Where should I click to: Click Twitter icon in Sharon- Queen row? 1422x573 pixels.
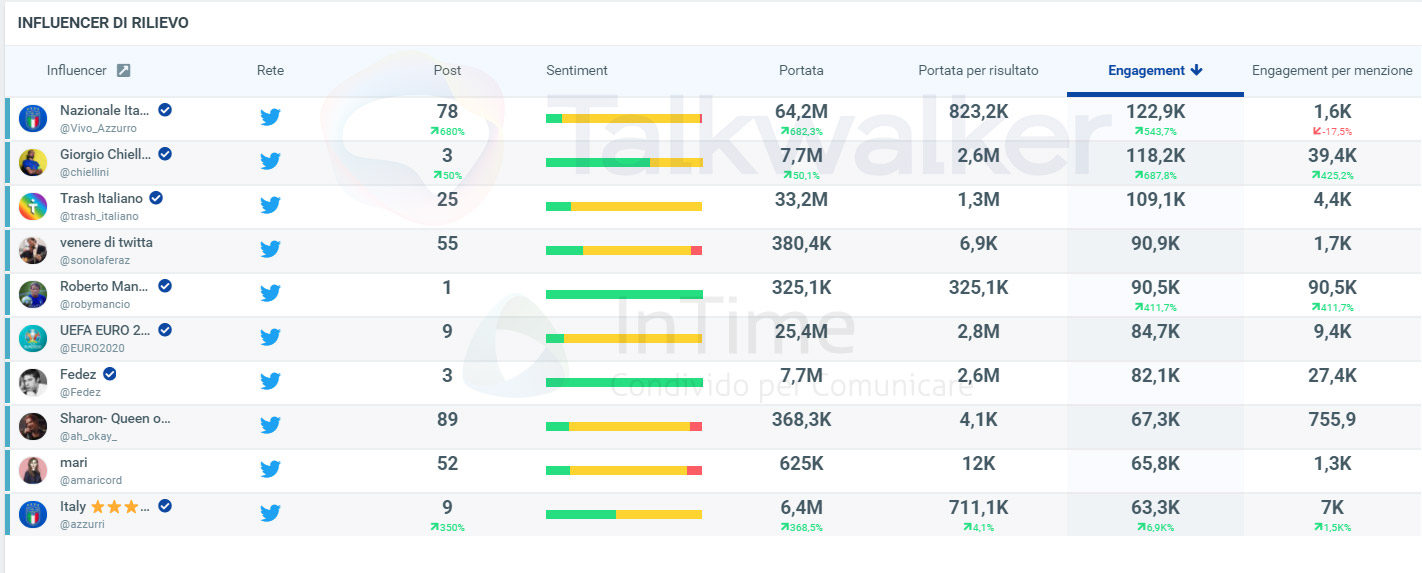pyautogui.click(x=270, y=425)
